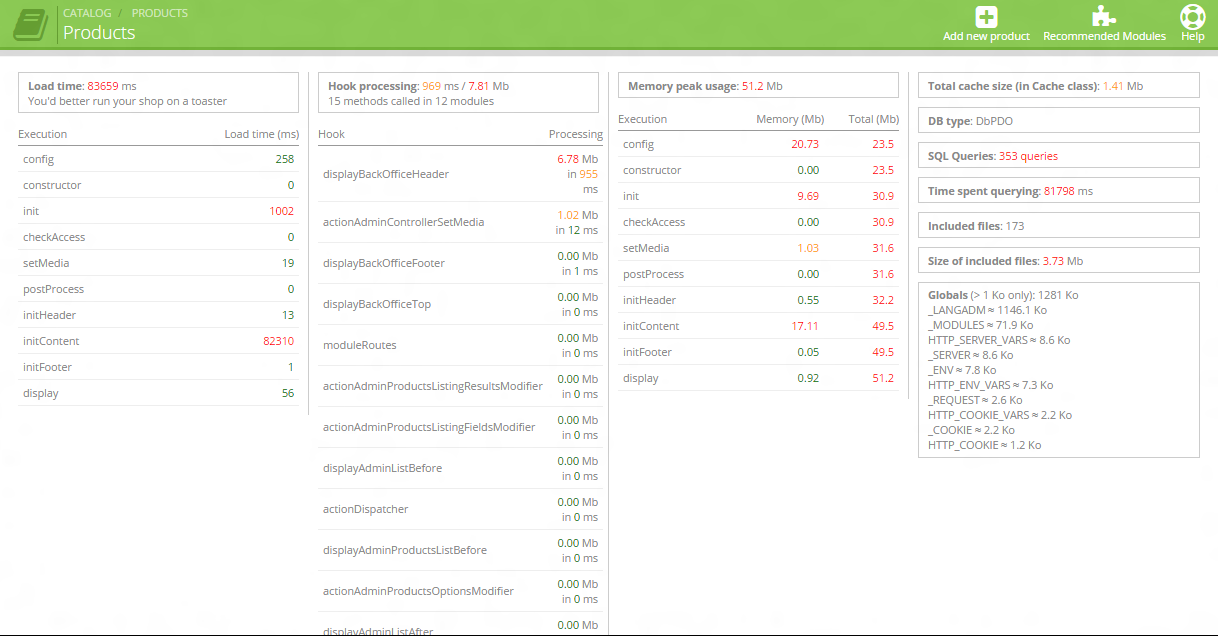
Task: Select displayAdminListBefore hook
Action: tap(382, 468)
